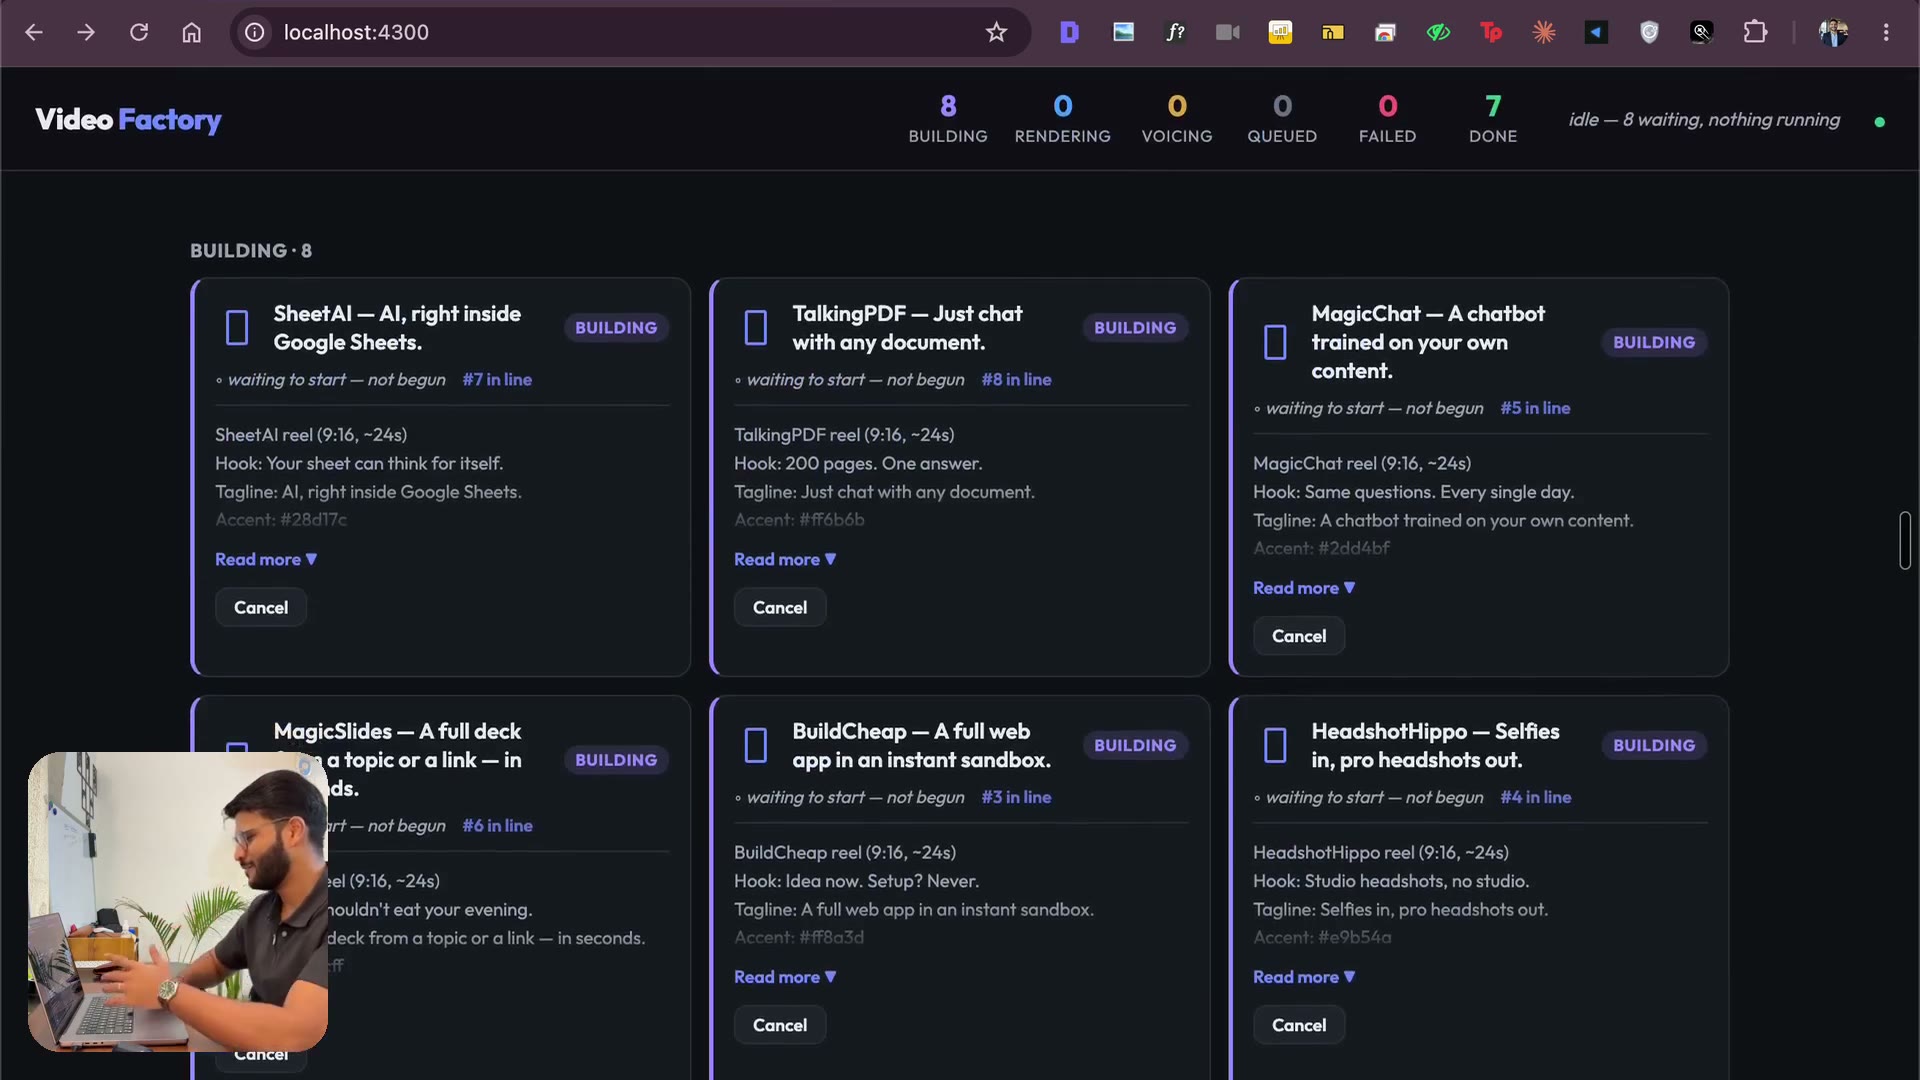This screenshot has width=1920, height=1080.
Task: Open the blue left-triangle extension
Action: coord(1596,32)
